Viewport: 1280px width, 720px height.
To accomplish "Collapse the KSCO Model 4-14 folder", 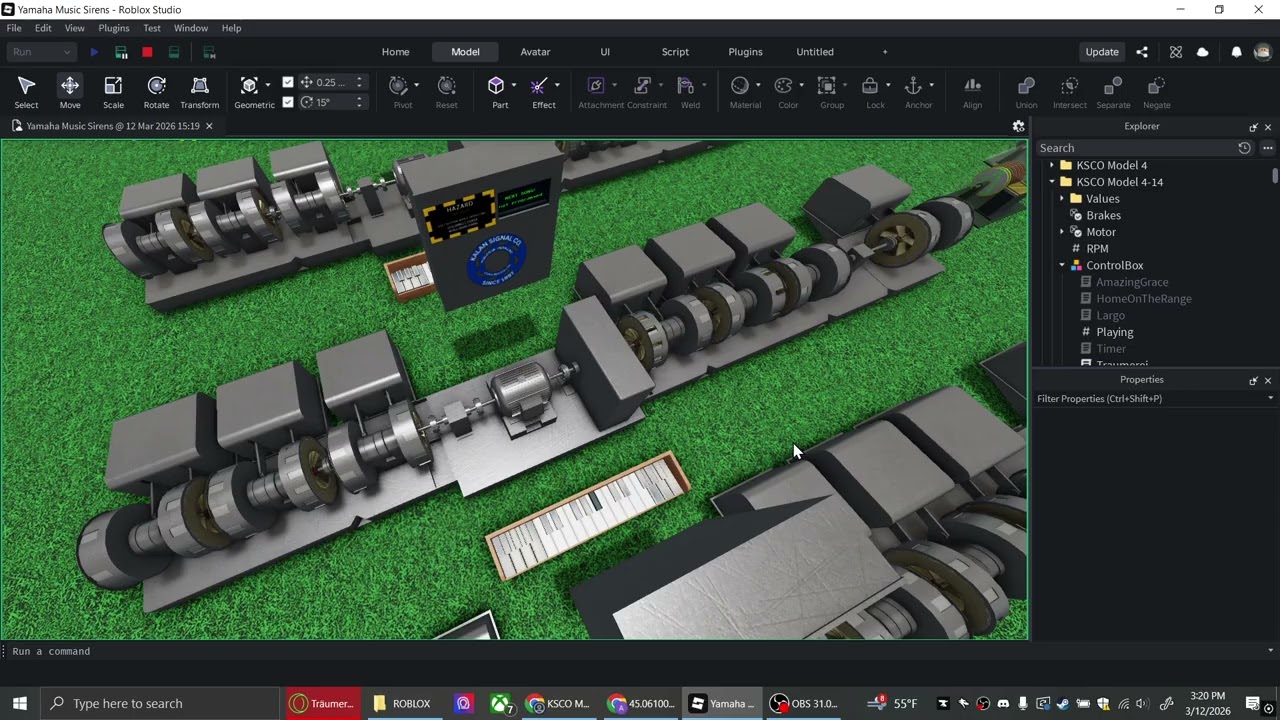I will click(1052, 182).
